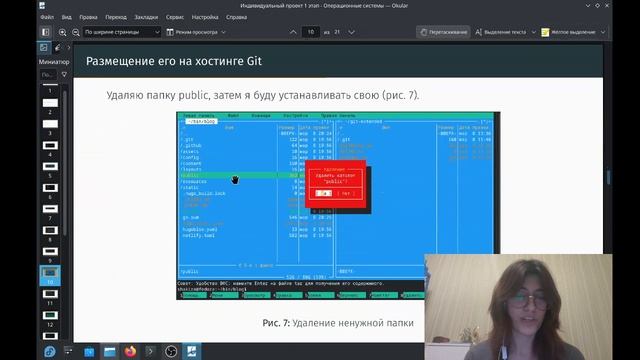Open page 5 thumbnail

50,167
